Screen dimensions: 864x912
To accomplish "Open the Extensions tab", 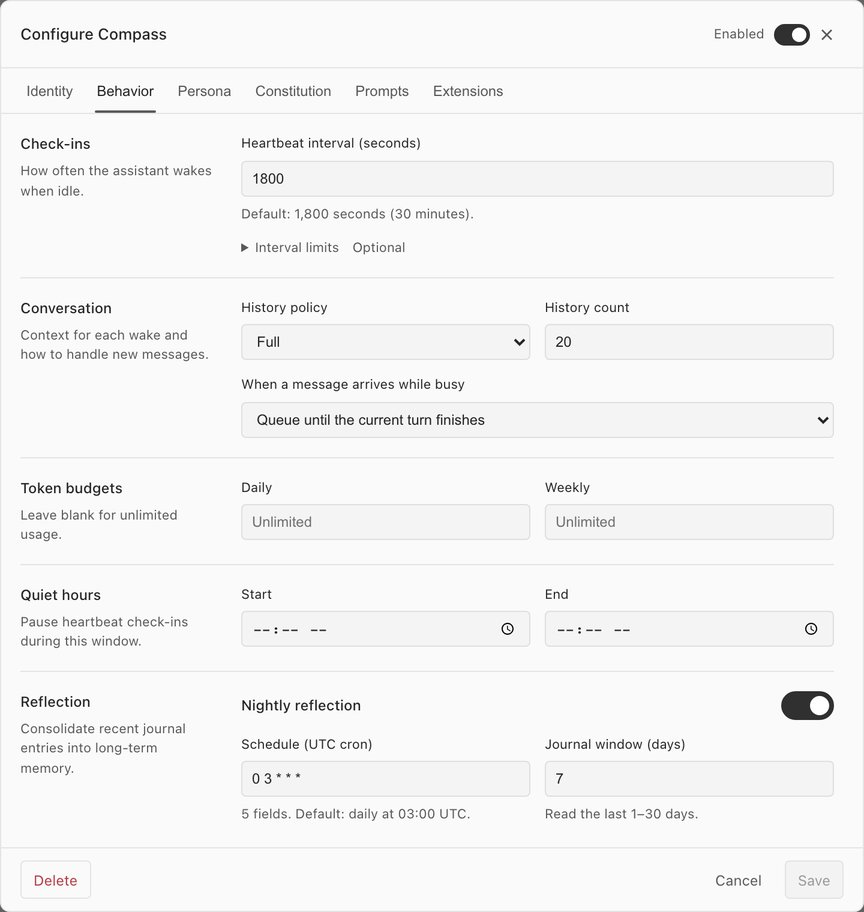I will coord(468,91).
